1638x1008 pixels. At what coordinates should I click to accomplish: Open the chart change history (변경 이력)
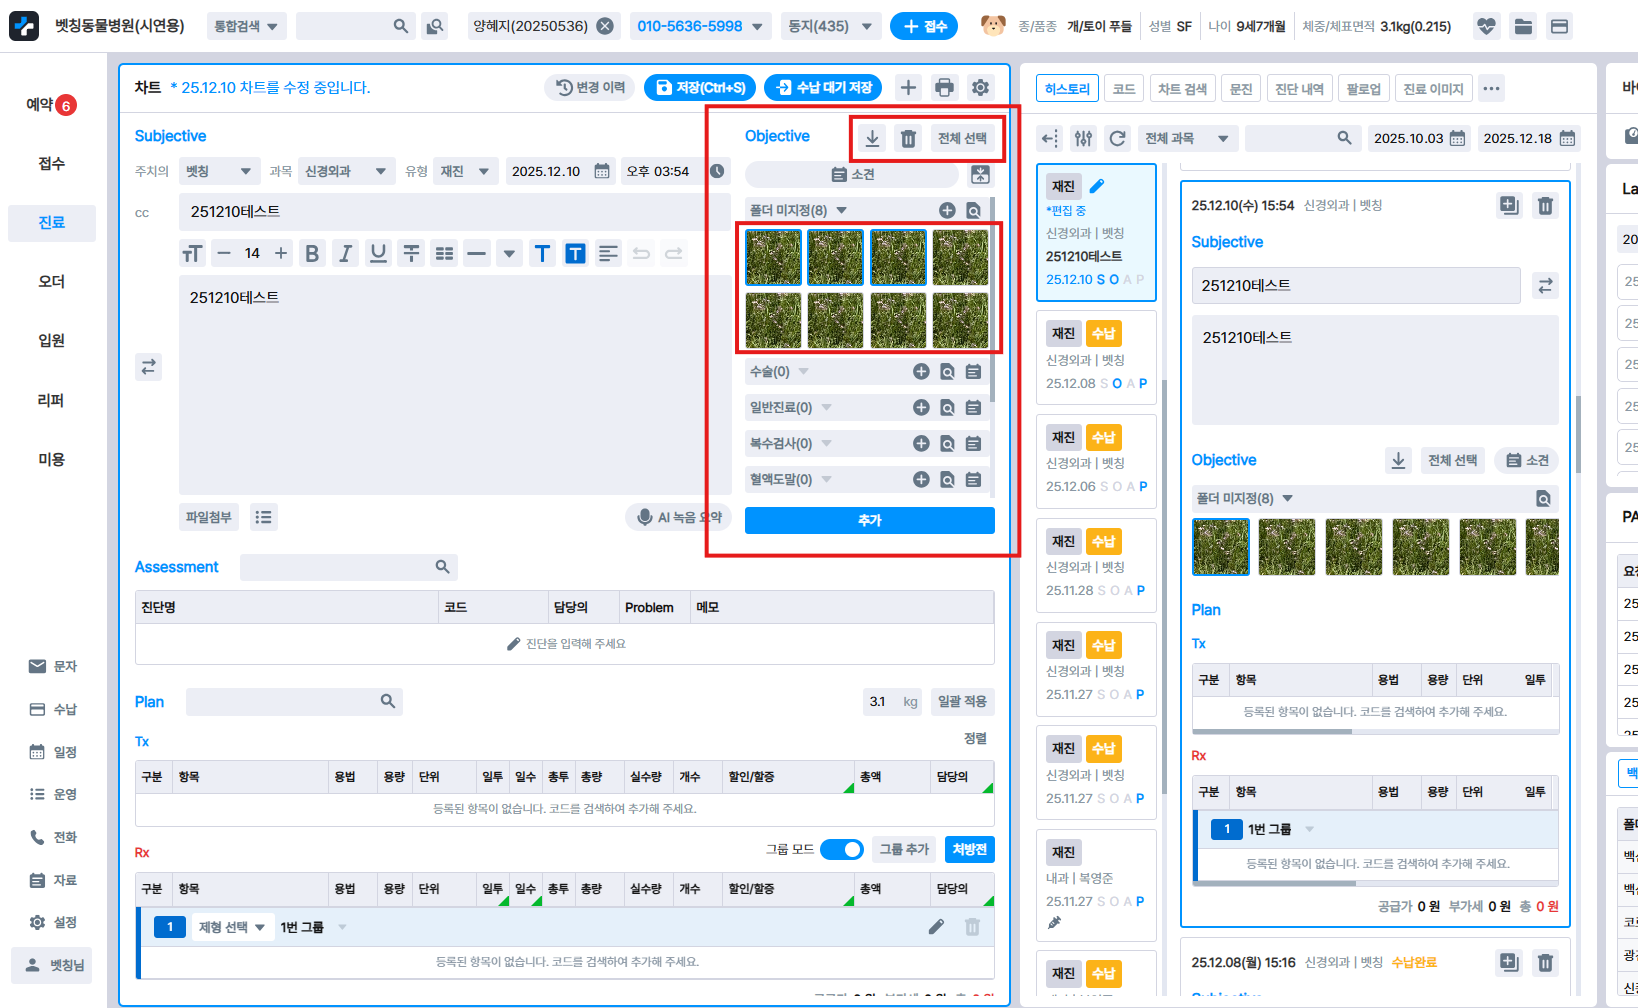point(591,87)
